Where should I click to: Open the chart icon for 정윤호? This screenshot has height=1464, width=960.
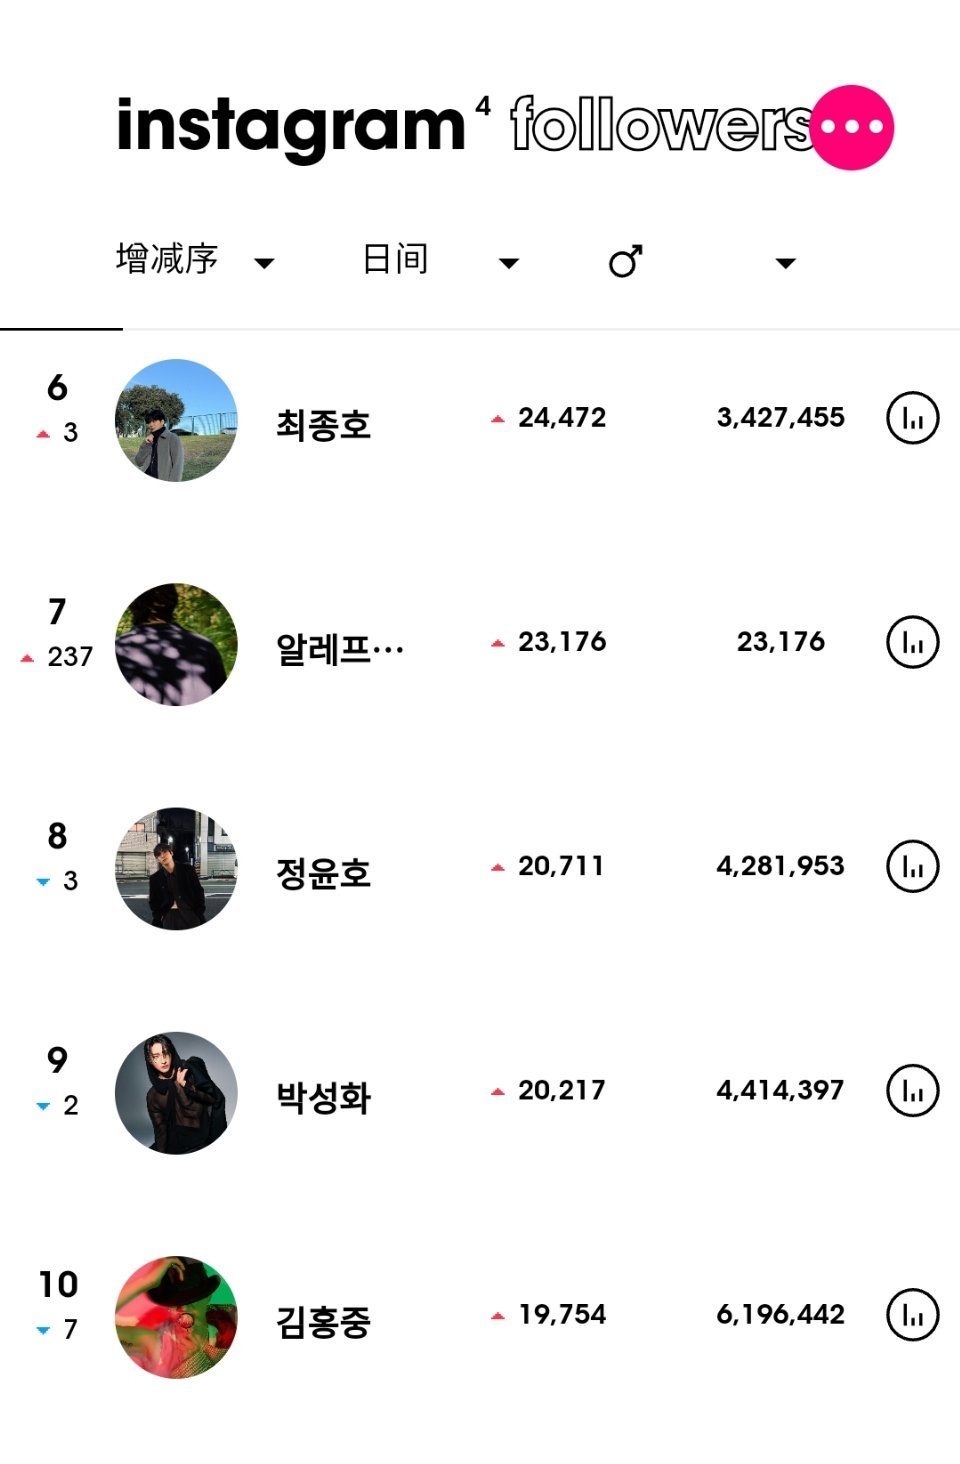click(912, 866)
